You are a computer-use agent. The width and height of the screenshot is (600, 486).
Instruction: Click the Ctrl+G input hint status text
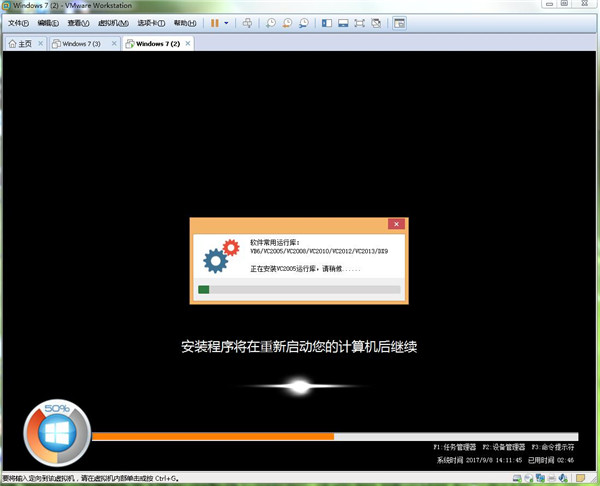pyautogui.click(x=91, y=478)
